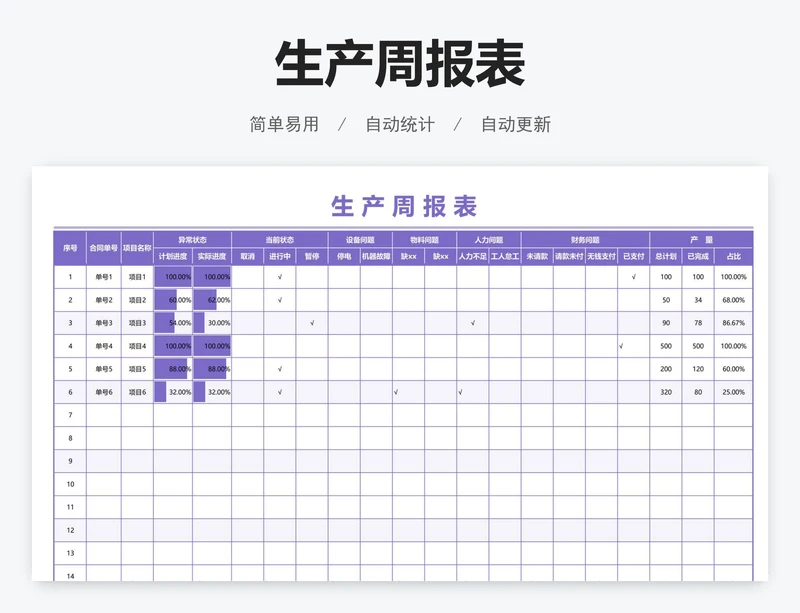Select the 34 completed quantity cell

coord(697,300)
